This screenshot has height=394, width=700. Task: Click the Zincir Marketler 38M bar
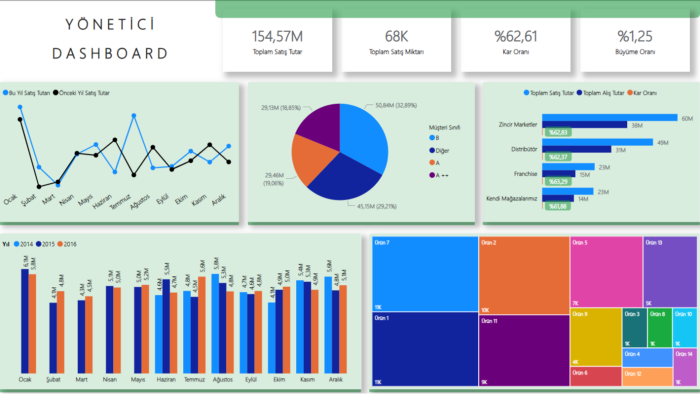(585, 125)
